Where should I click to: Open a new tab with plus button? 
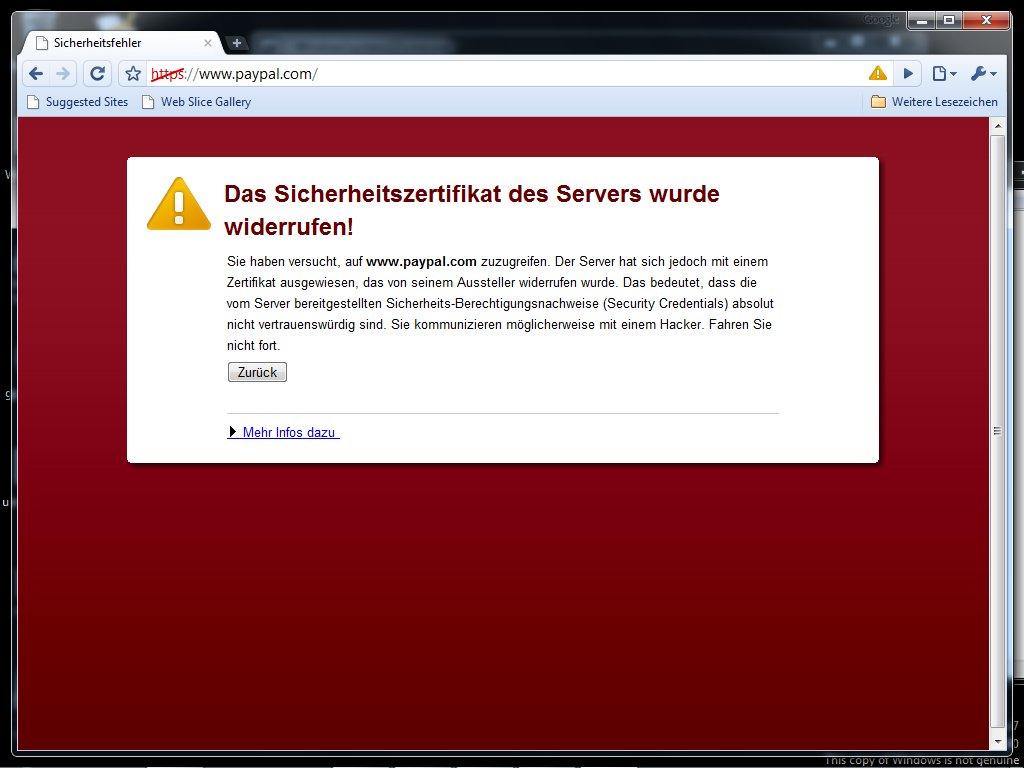point(236,43)
